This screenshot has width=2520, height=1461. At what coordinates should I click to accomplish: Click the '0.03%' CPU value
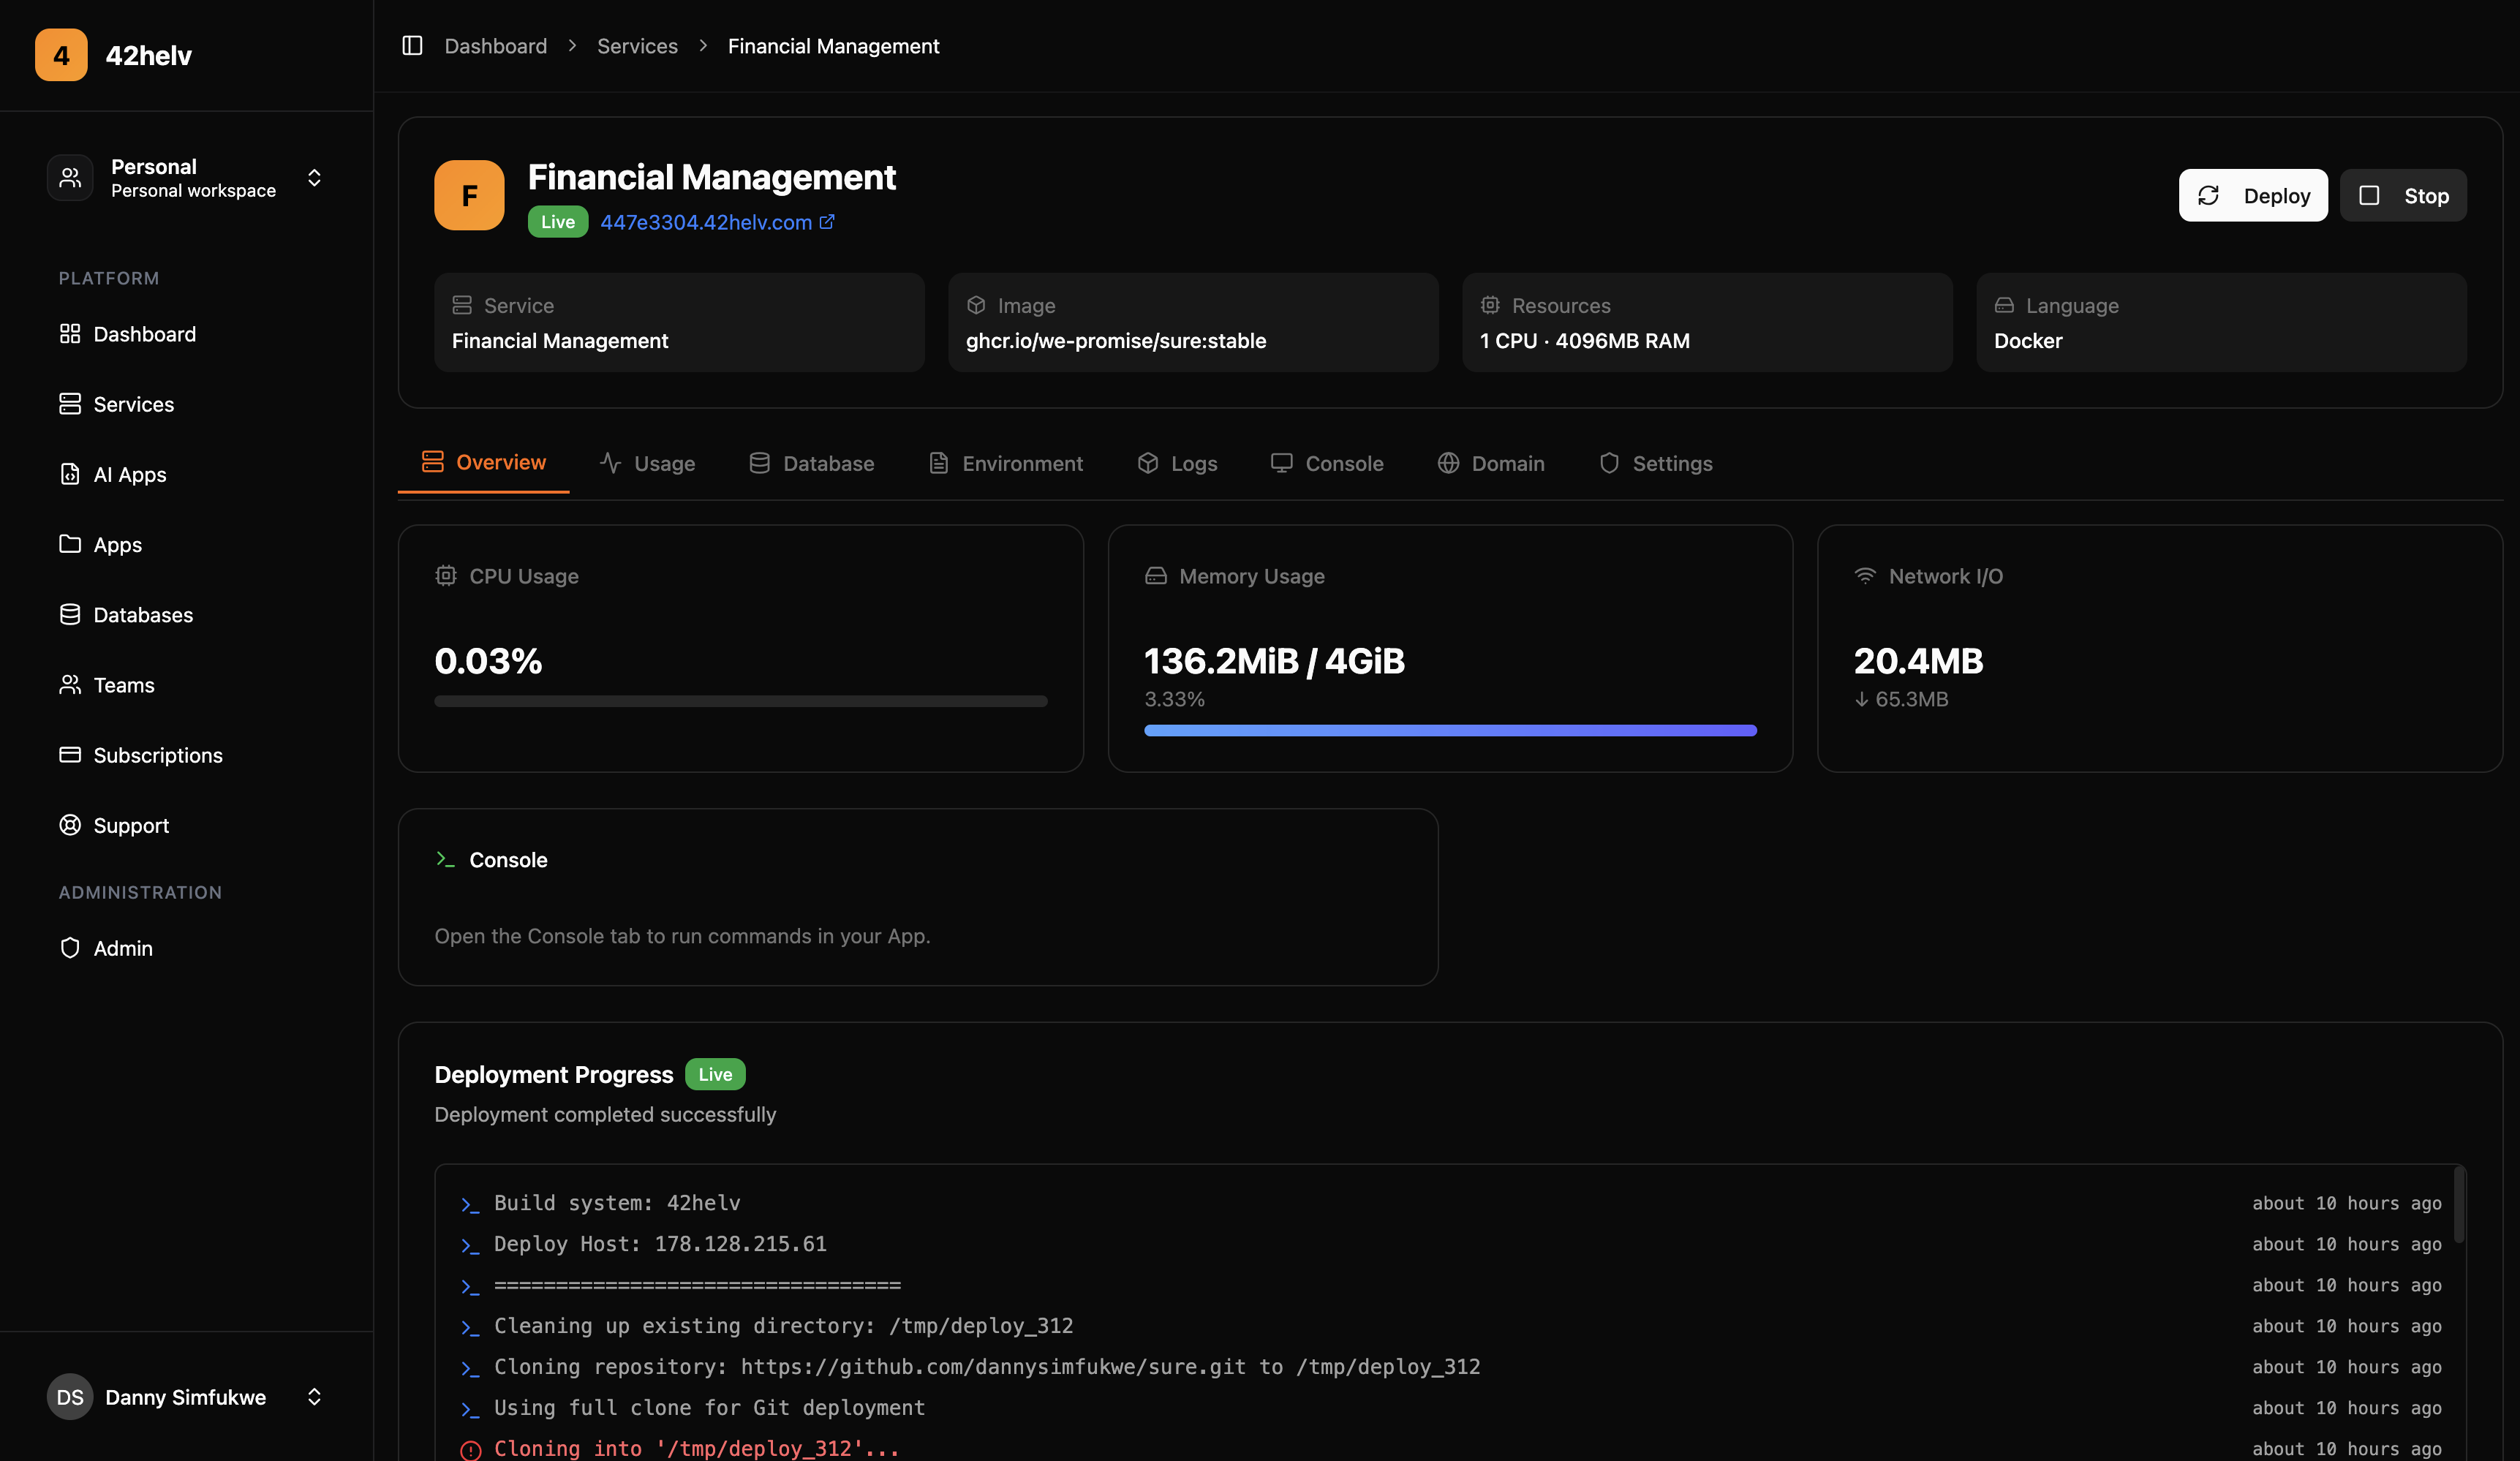pos(488,661)
